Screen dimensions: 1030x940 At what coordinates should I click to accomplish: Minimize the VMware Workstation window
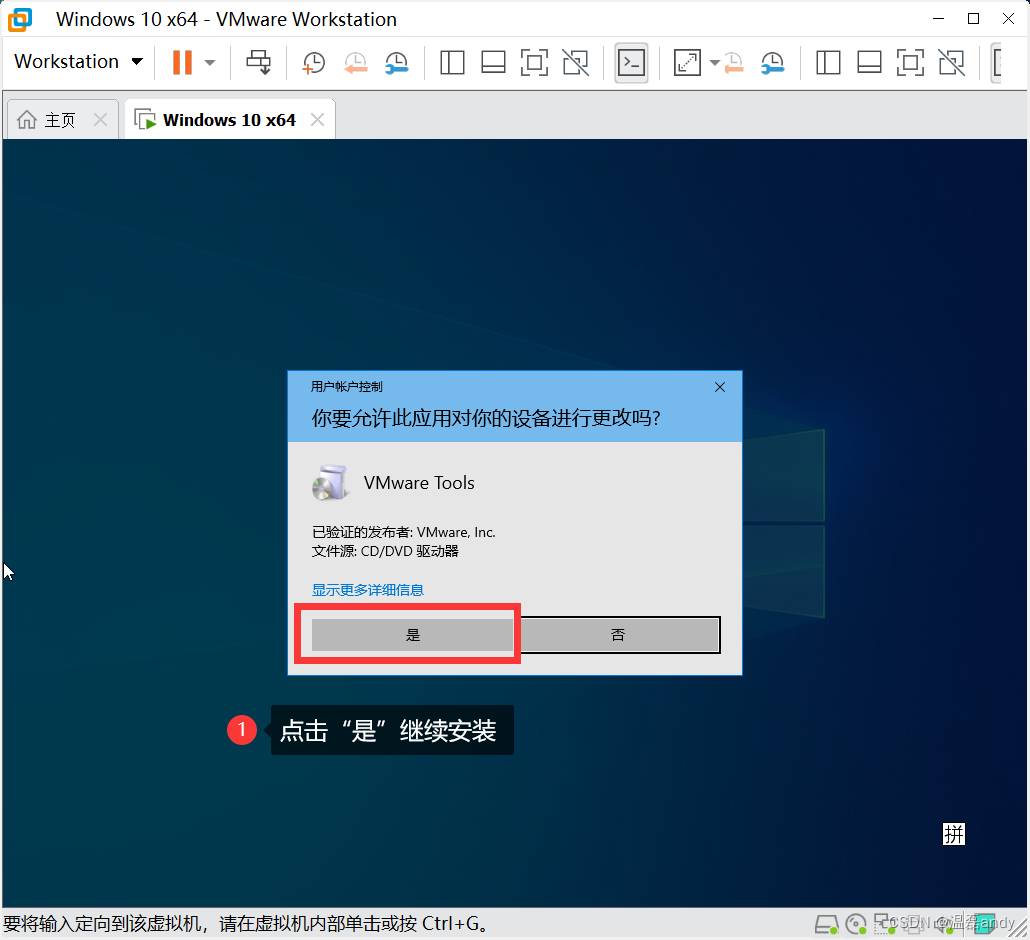[x=939, y=19]
